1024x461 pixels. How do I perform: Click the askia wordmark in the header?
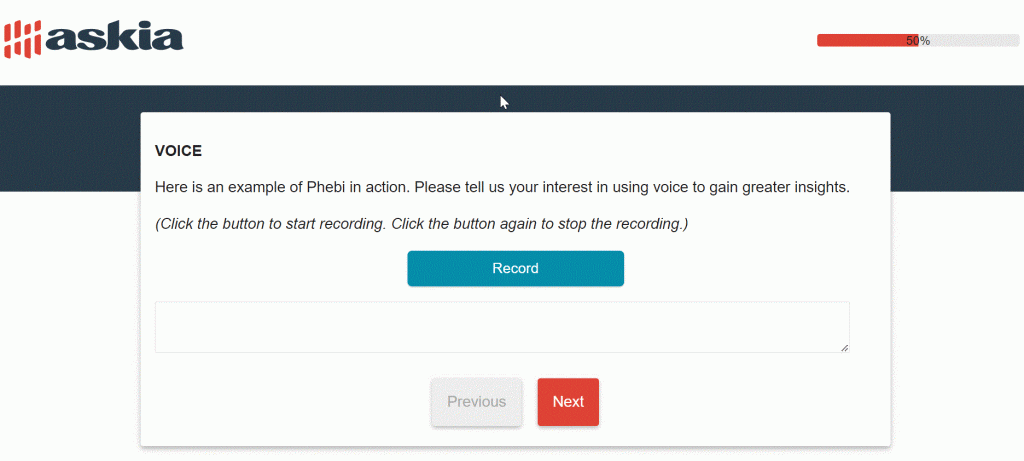pyautogui.click(x=114, y=39)
